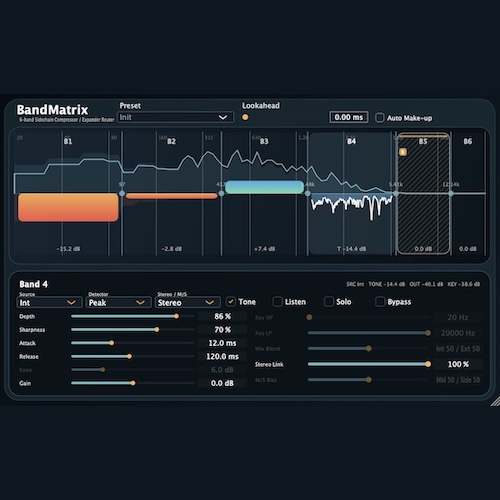Select band B4 label
500x500 pixels.
tap(351, 141)
